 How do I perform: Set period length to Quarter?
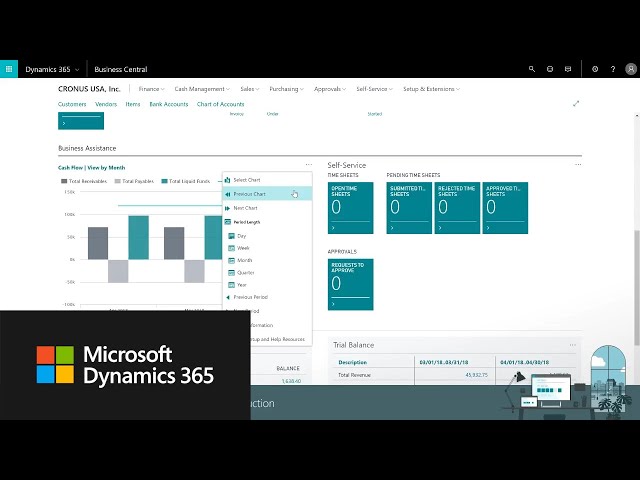point(267,272)
